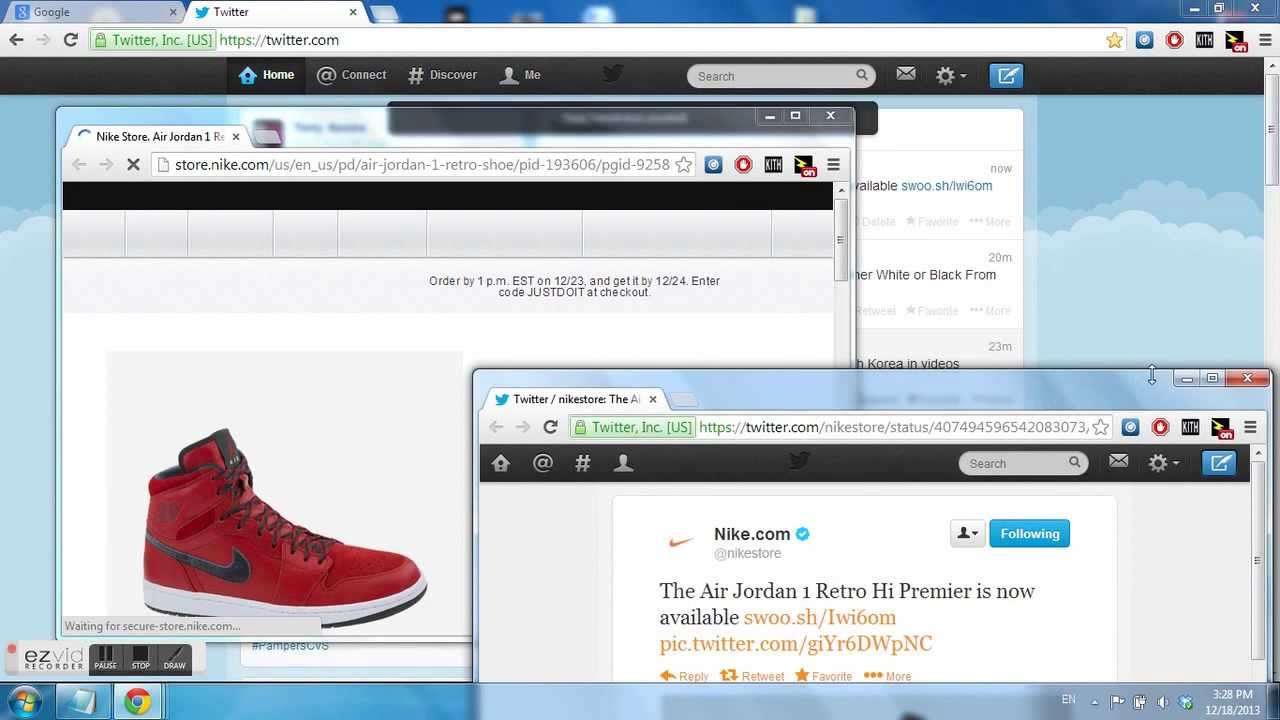Toggle the Following button for Nike.com
1280x720 pixels.
[1030, 533]
